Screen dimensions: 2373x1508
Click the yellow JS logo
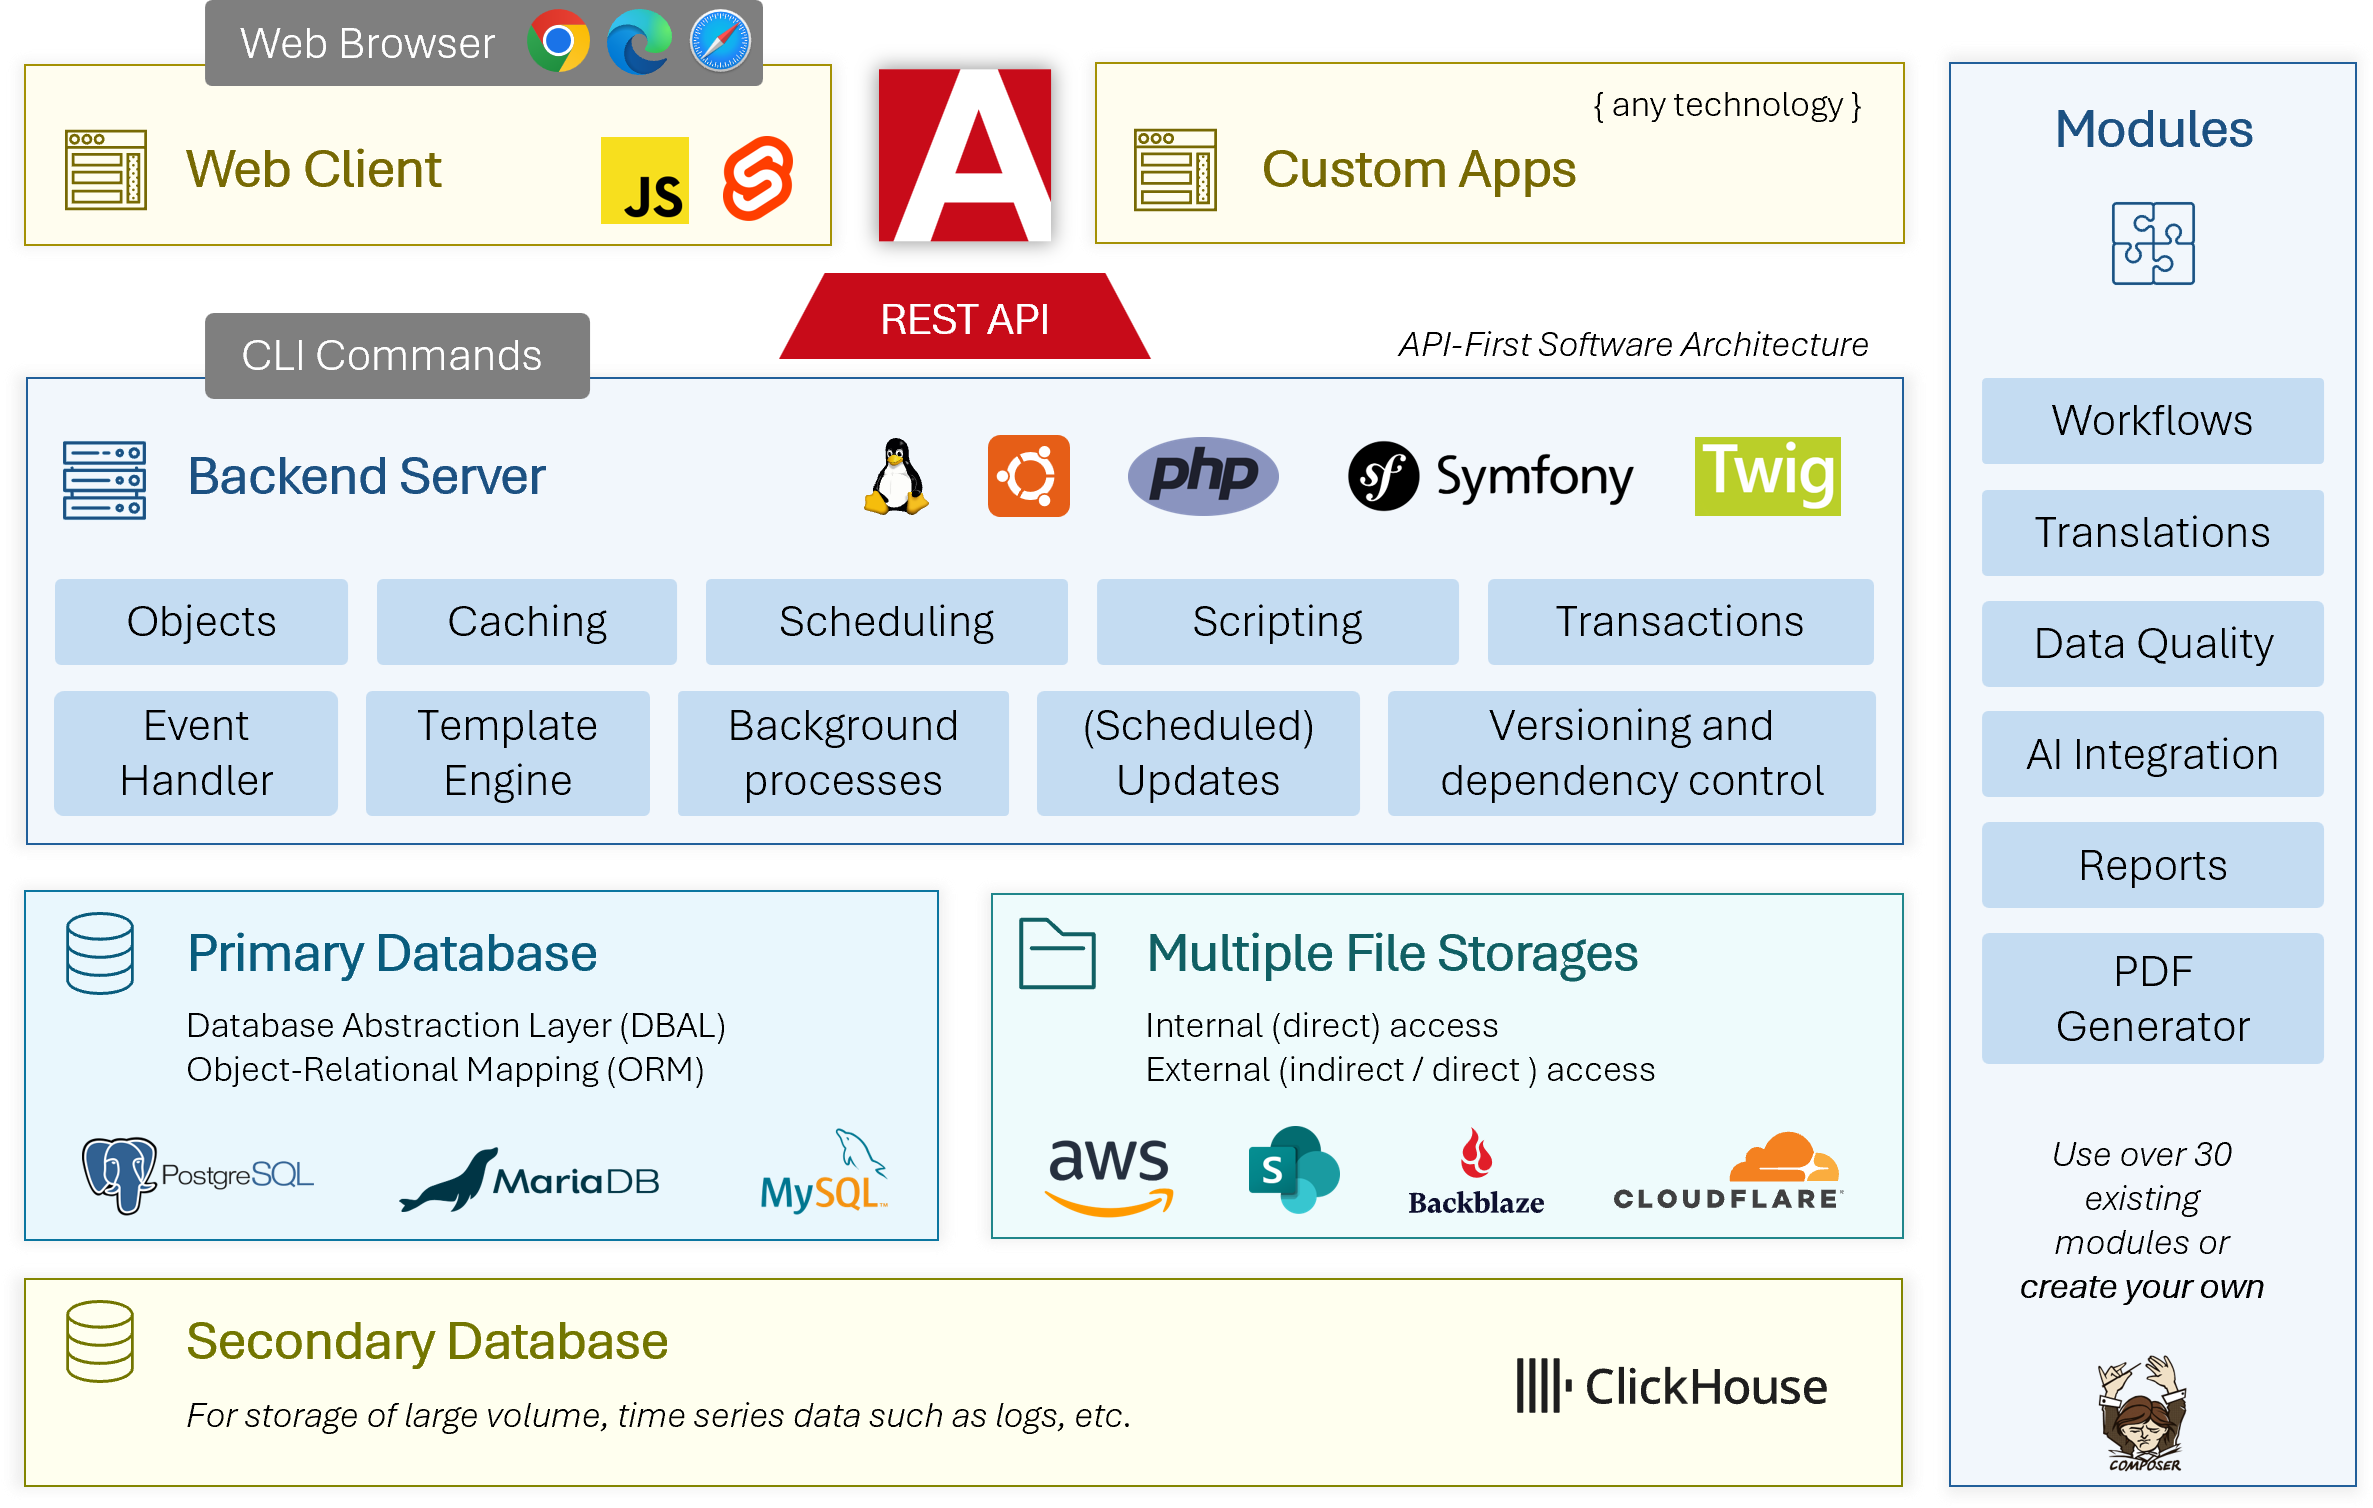645,180
